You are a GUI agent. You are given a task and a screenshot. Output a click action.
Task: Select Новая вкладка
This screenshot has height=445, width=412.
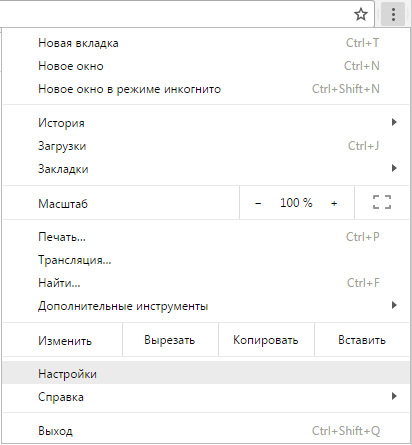[206, 43]
